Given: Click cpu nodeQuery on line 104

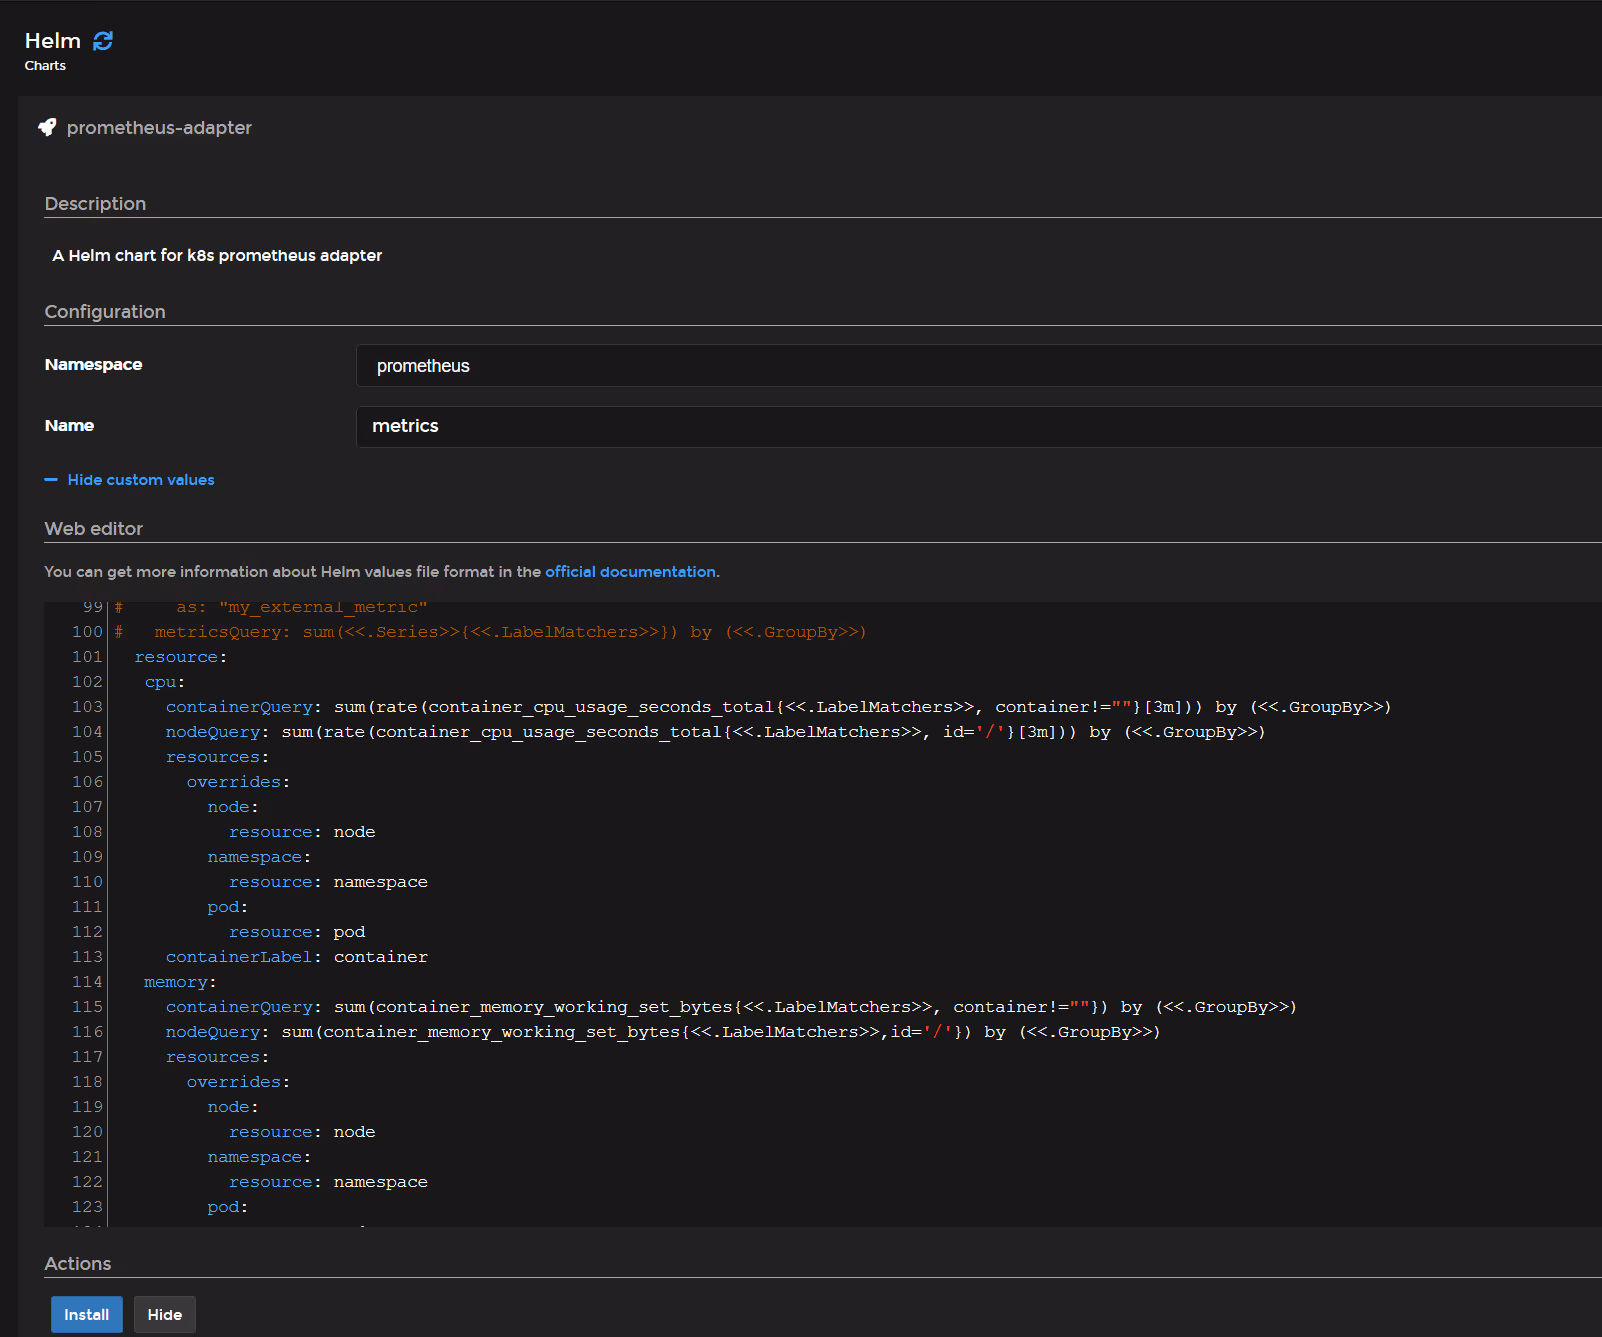Looking at the screenshot, I should (715, 732).
